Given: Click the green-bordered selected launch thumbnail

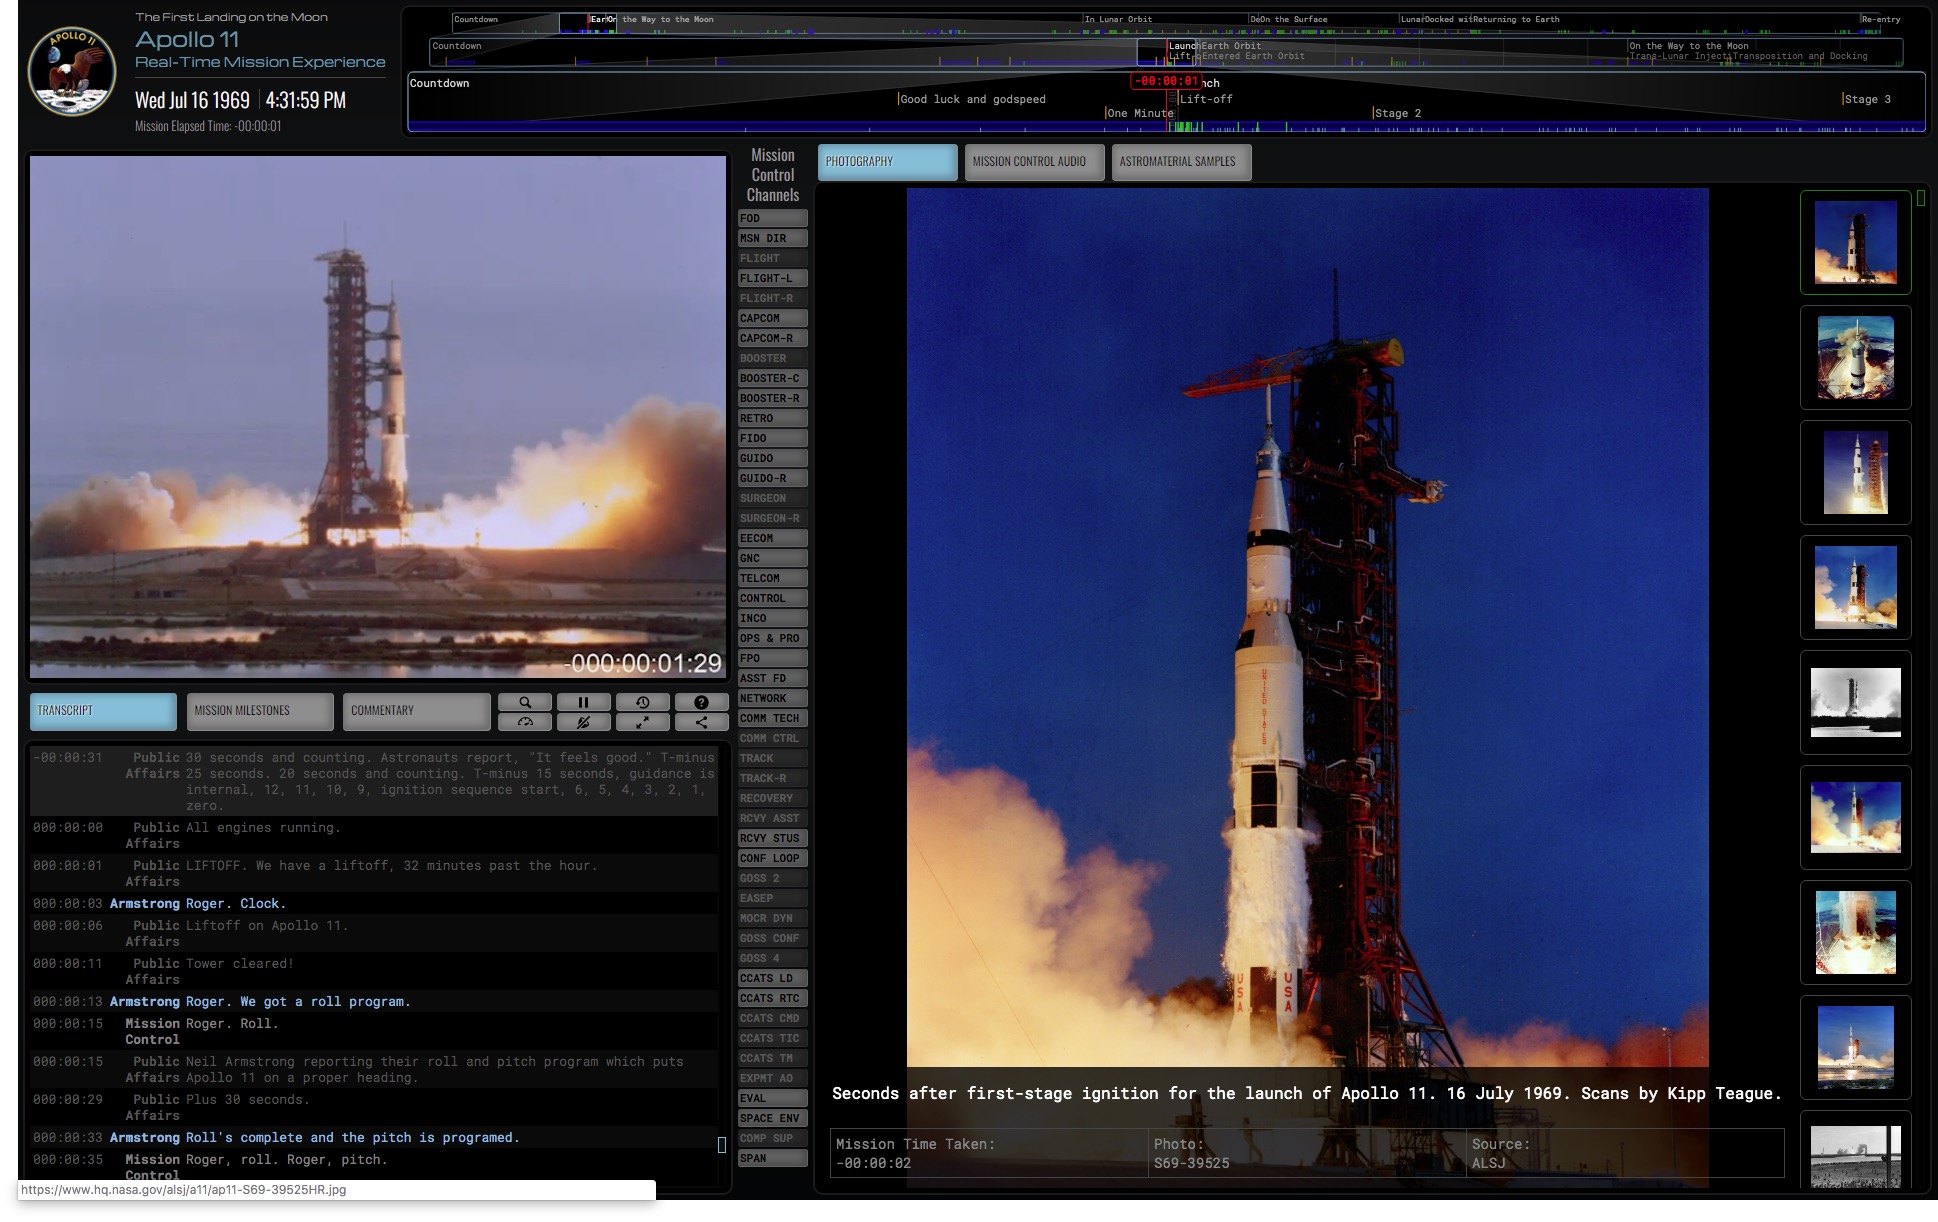Looking at the screenshot, I should (x=1855, y=242).
